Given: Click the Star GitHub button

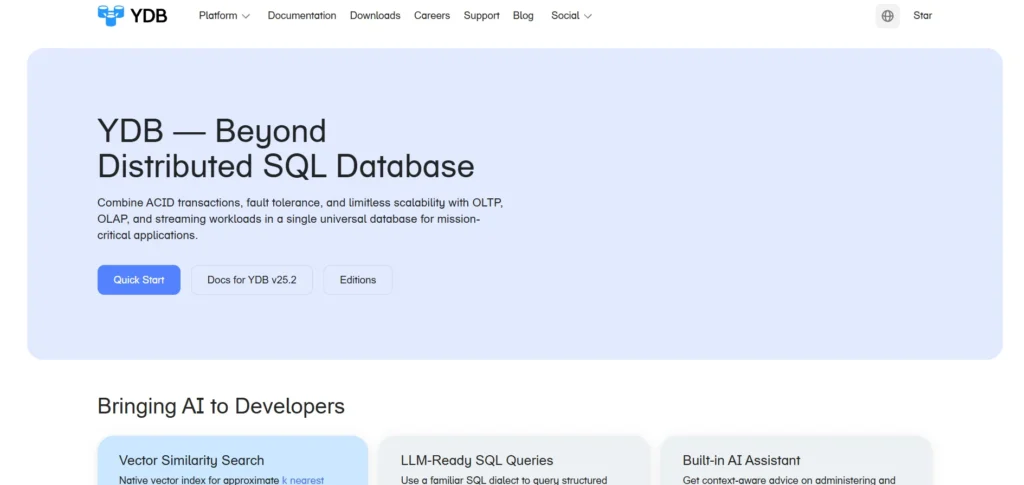Looking at the screenshot, I should (922, 16).
